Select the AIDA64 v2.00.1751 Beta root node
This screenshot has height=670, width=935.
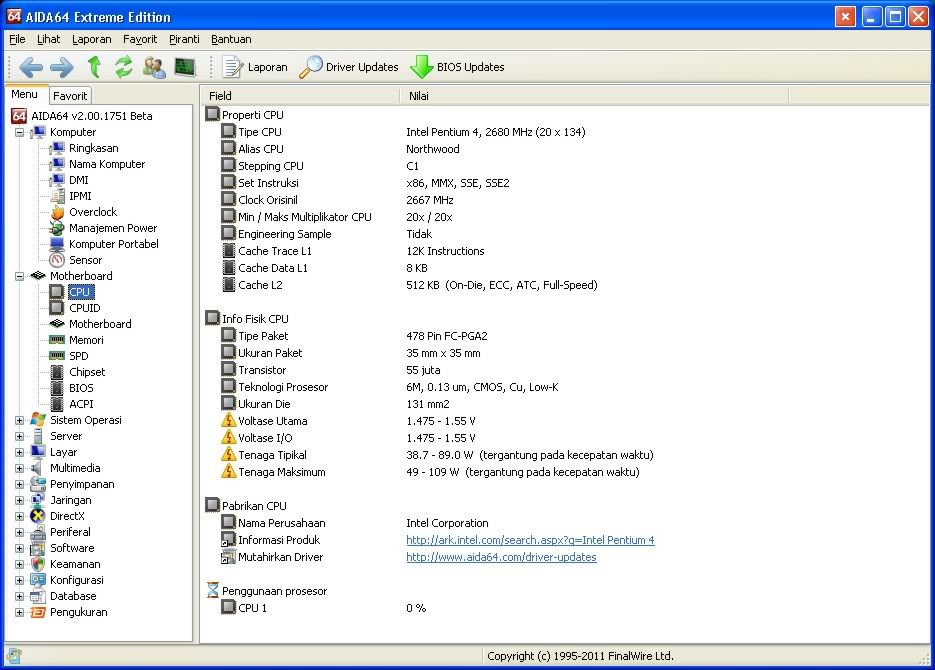pos(92,116)
